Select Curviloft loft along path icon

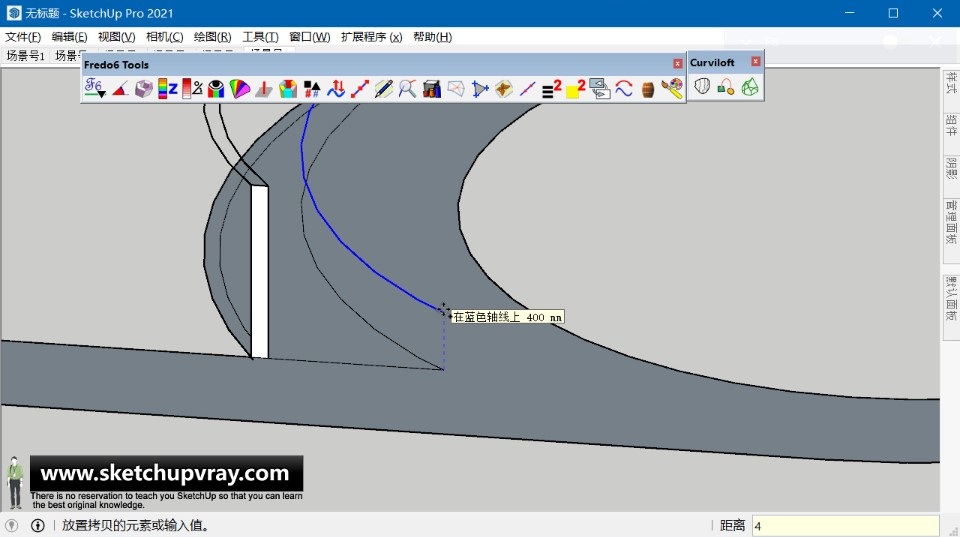point(726,87)
